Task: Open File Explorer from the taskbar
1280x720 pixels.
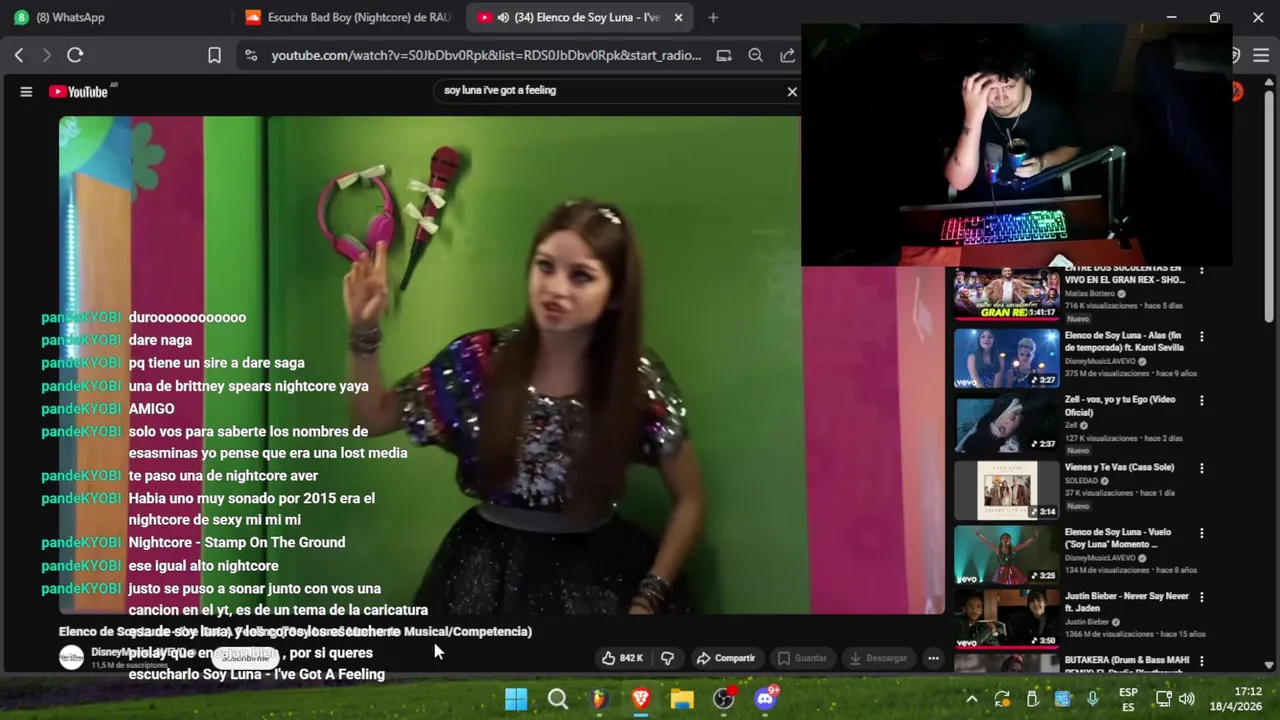Action: point(682,699)
